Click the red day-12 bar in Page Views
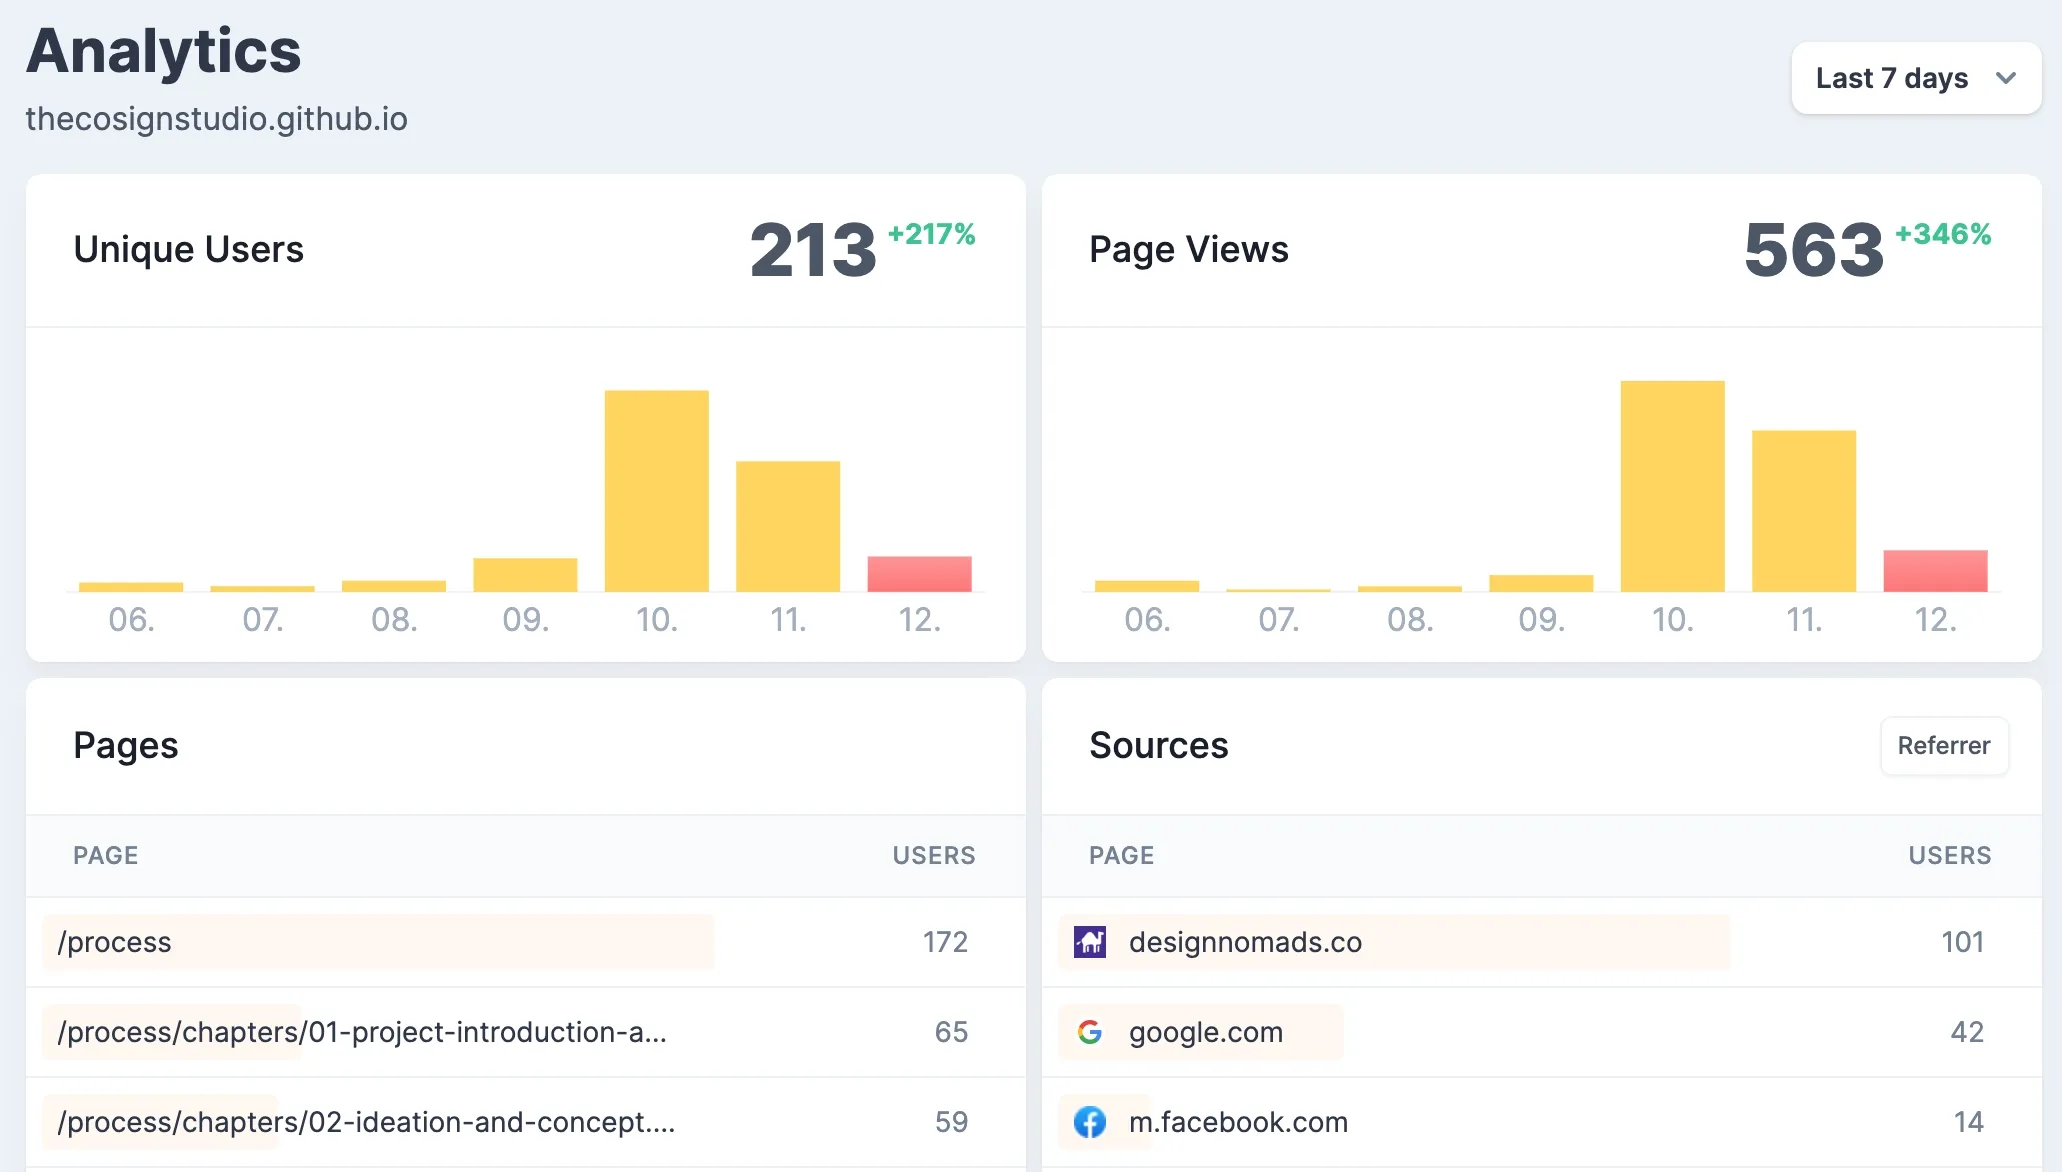The image size is (2062, 1172). click(x=1935, y=571)
